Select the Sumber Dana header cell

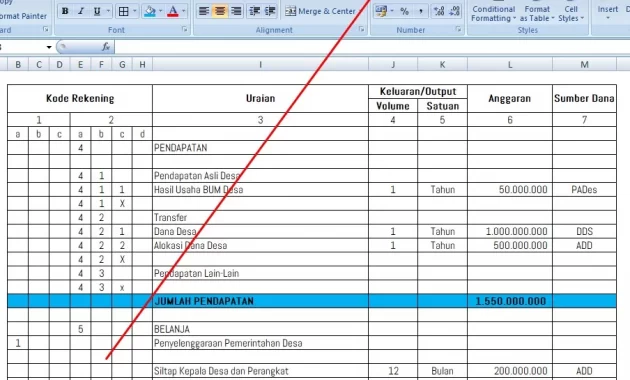click(x=584, y=98)
